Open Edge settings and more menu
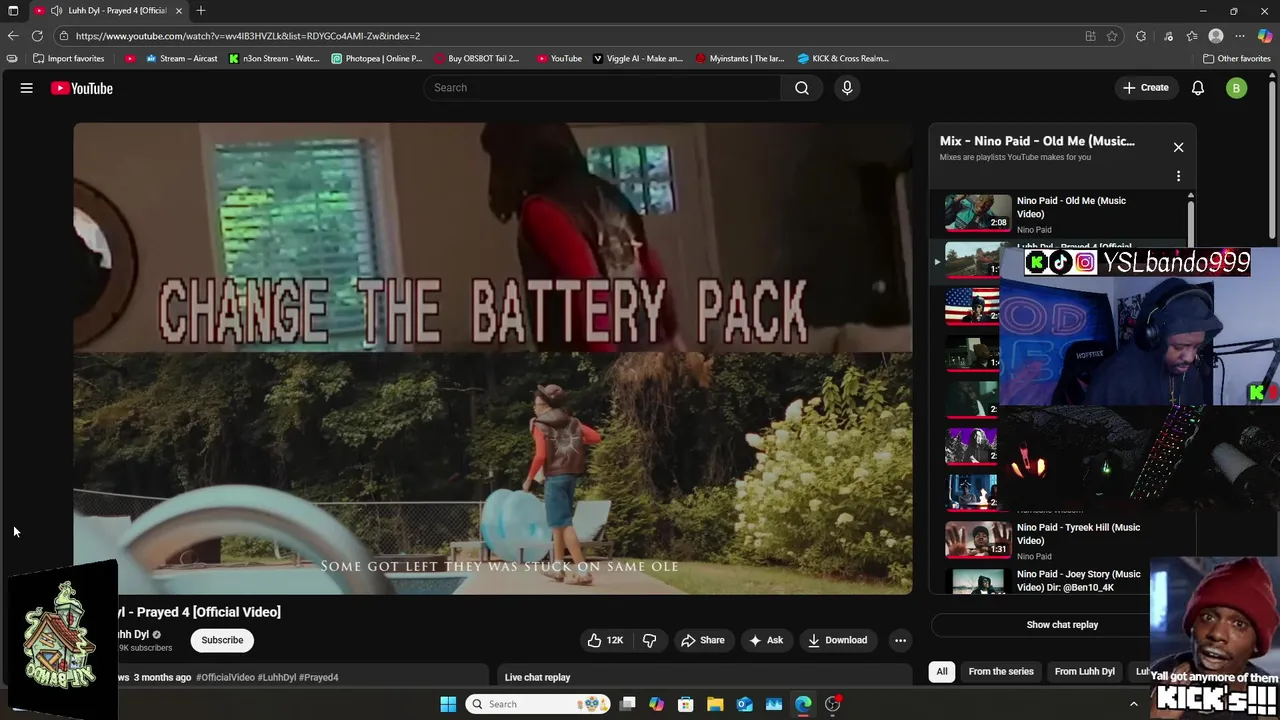Image resolution: width=1280 pixels, height=720 pixels. 1240,36
